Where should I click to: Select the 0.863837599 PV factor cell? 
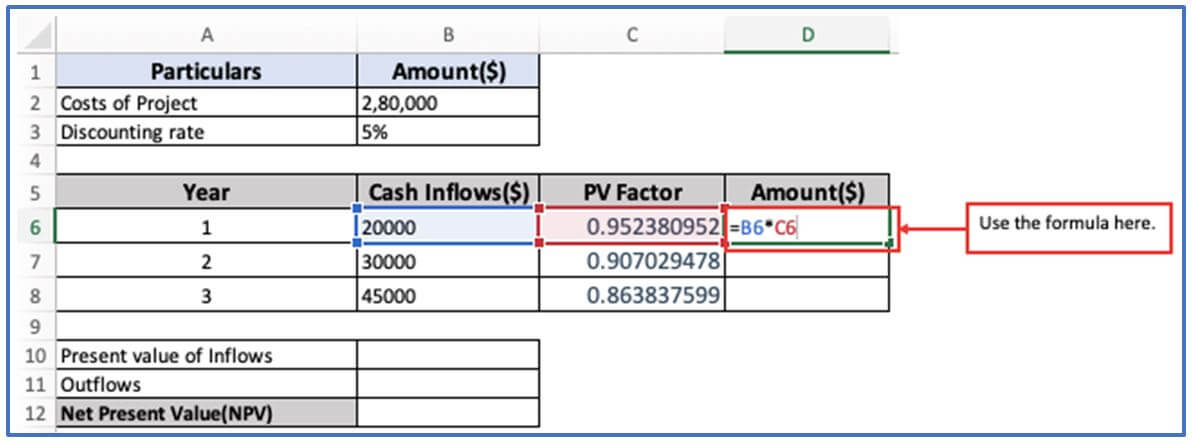pos(632,295)
